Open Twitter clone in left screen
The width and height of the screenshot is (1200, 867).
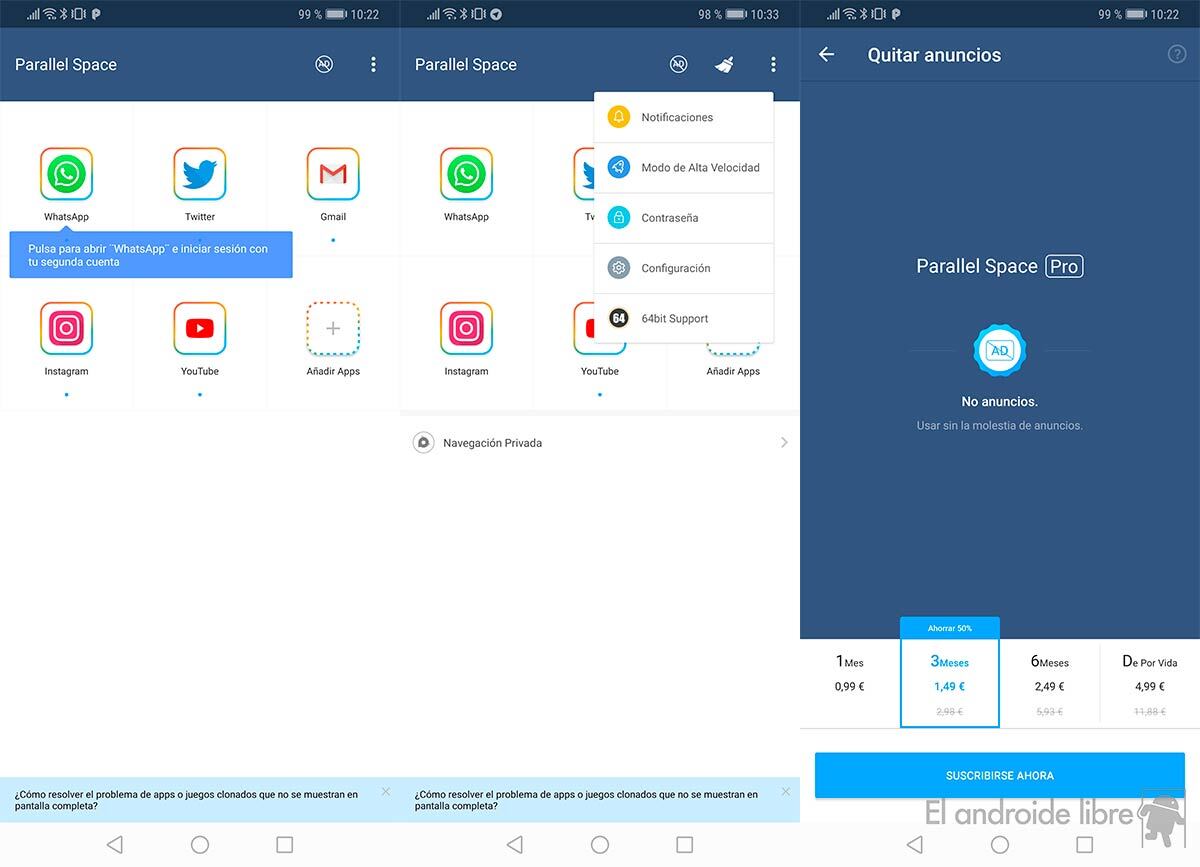tap(200, 174)
